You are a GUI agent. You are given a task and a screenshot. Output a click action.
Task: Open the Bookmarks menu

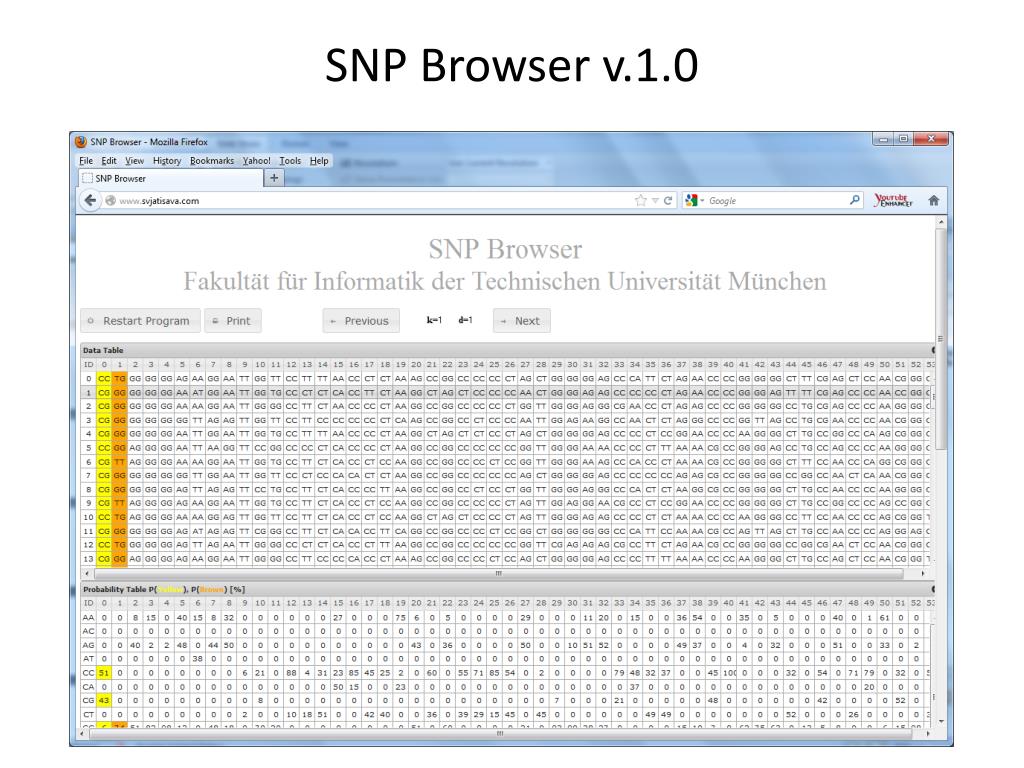(212, 161)
